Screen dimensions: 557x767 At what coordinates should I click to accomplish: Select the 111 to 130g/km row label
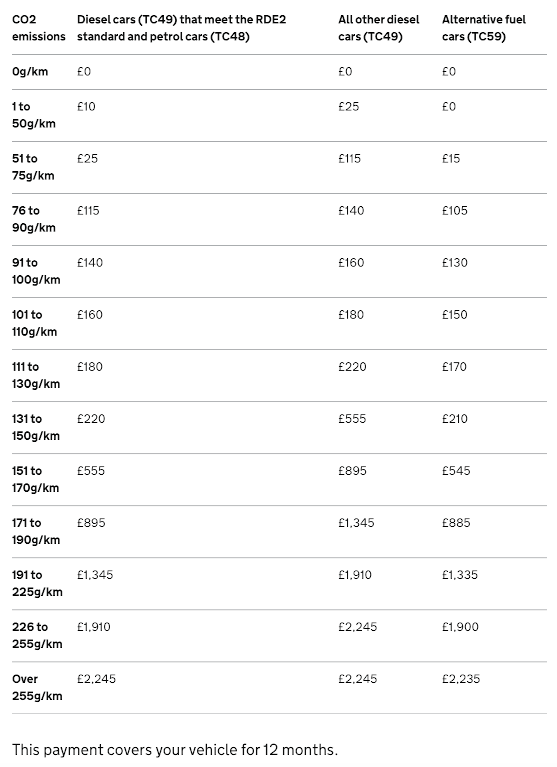click(36, 375)
